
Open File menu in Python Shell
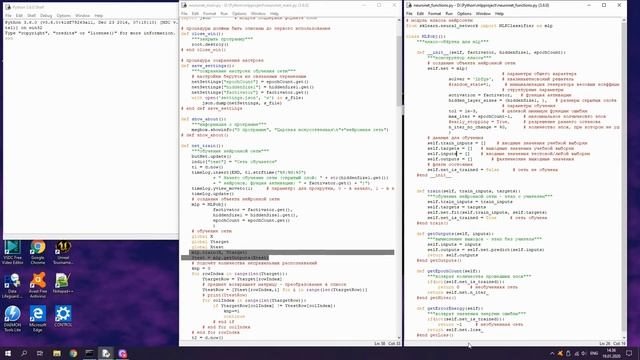click(8, 16)
